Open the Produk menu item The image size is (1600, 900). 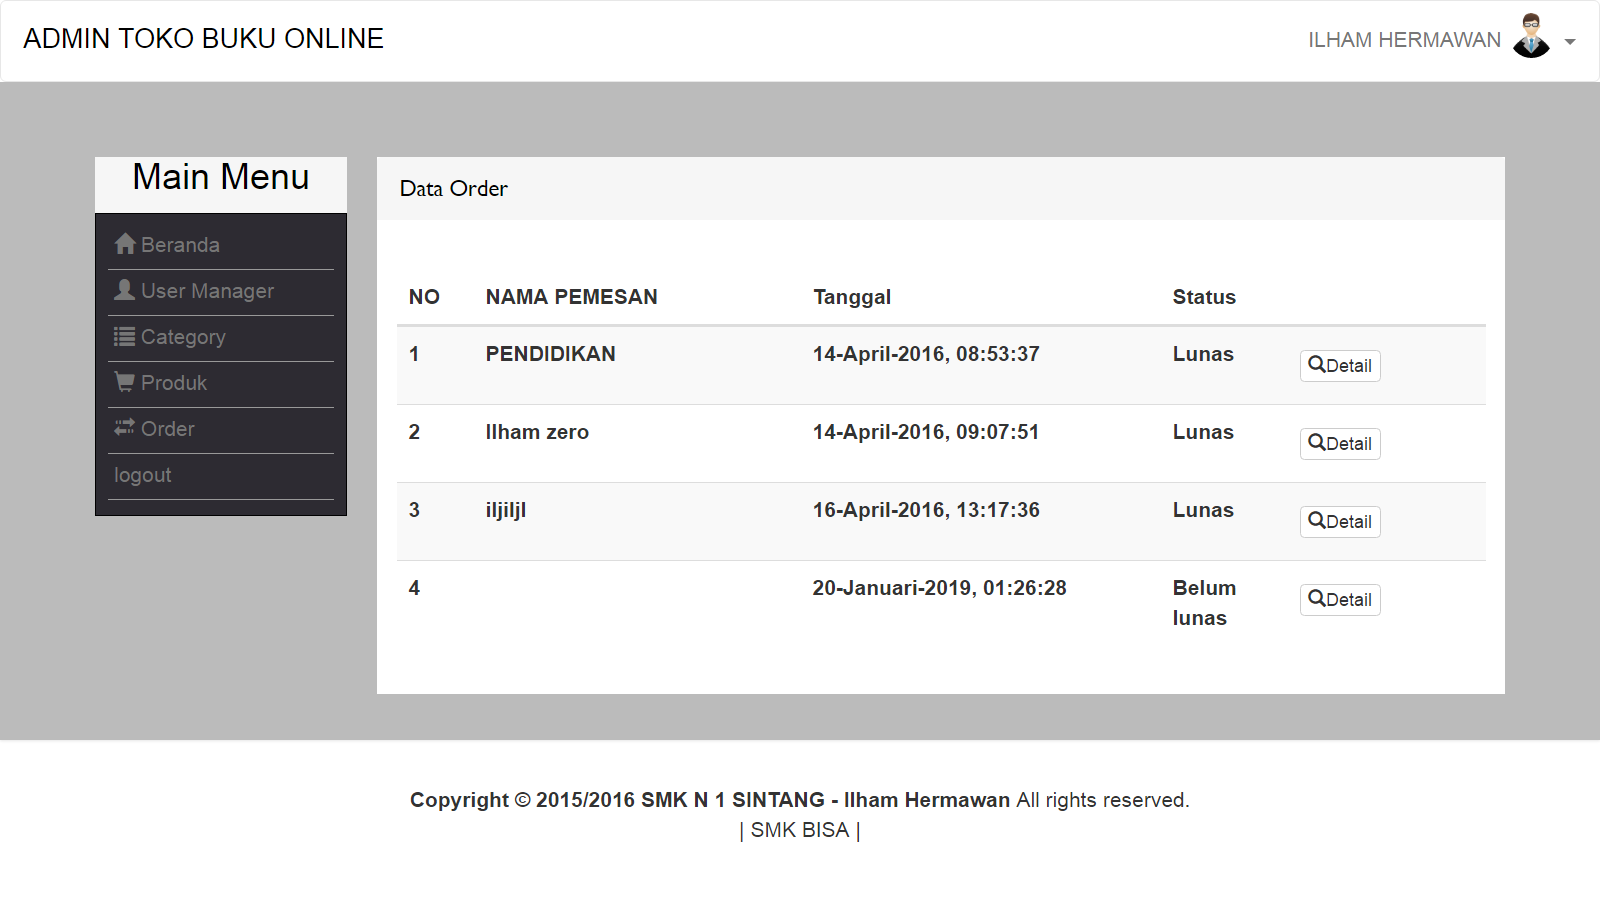click(x=174, y=383)
